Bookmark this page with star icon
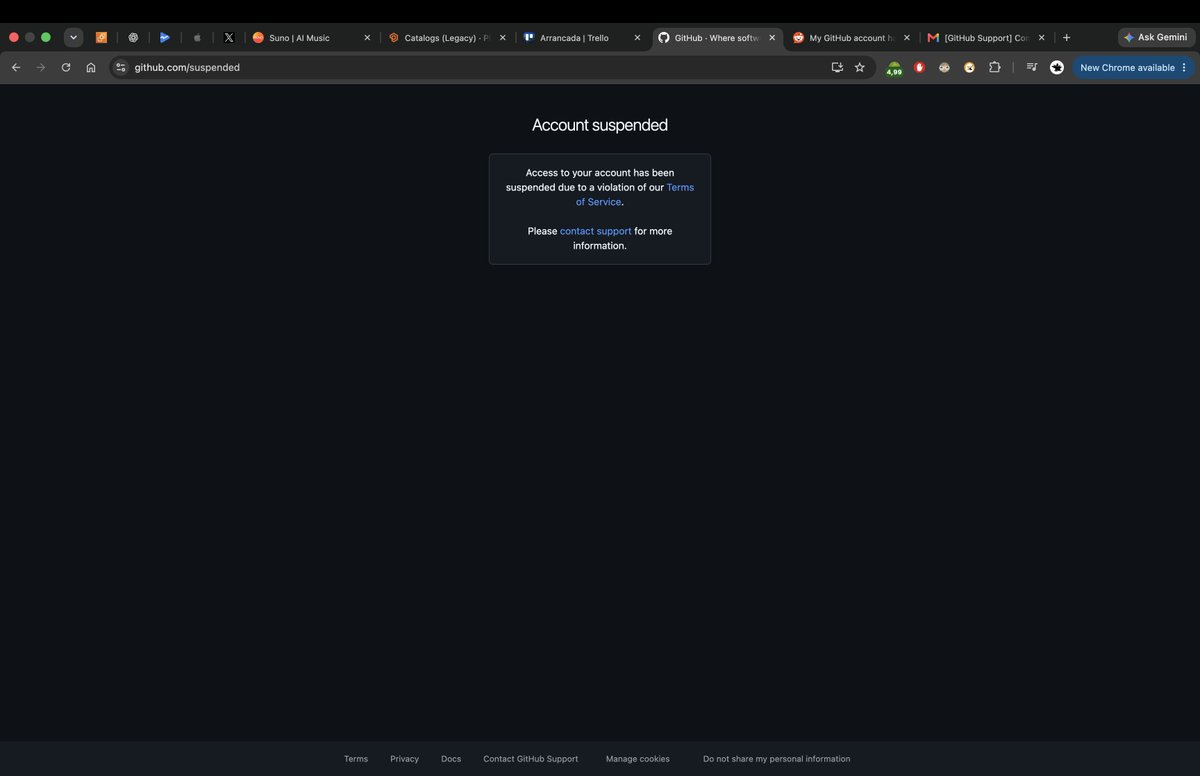Image resolution: width=1200 pixels, height=776 pixels. [x=859, y=67]
